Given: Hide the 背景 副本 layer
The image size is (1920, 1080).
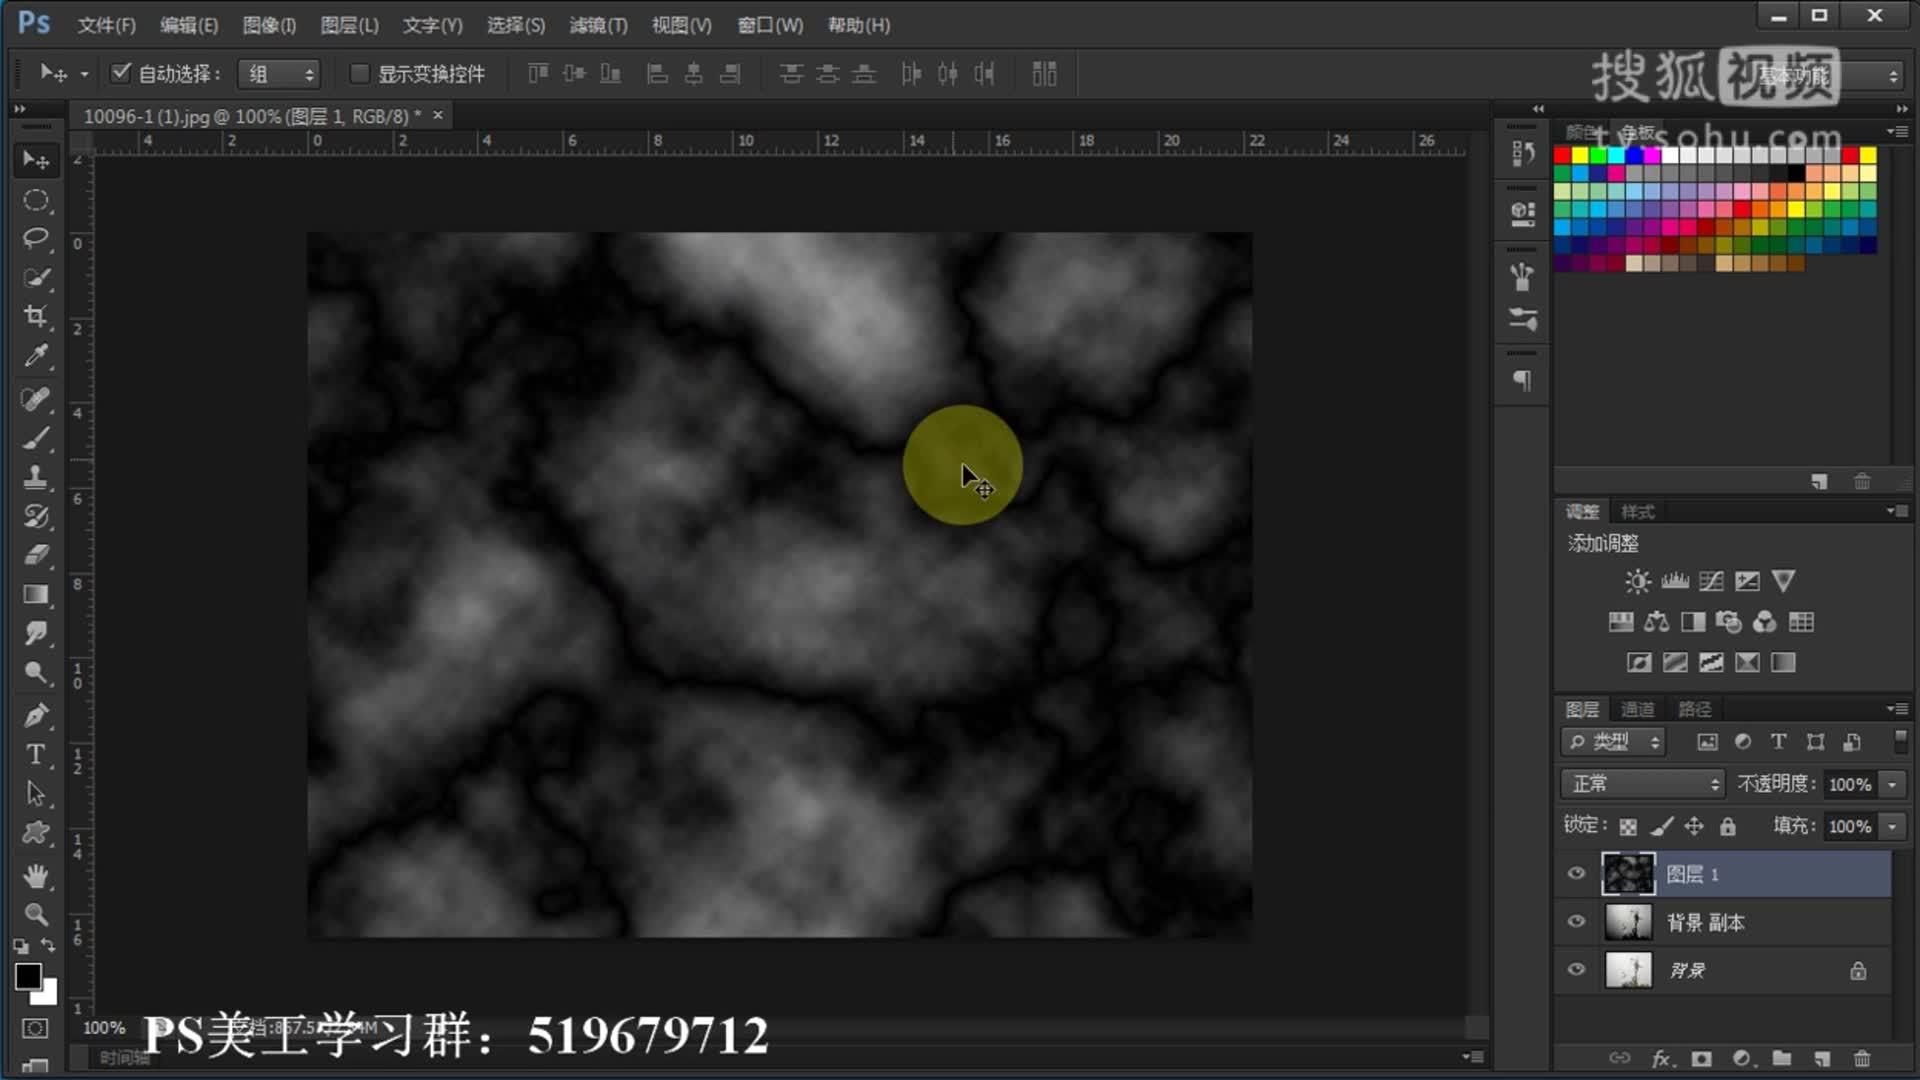Looking at the screenshot, I should tap(1577, 922).
